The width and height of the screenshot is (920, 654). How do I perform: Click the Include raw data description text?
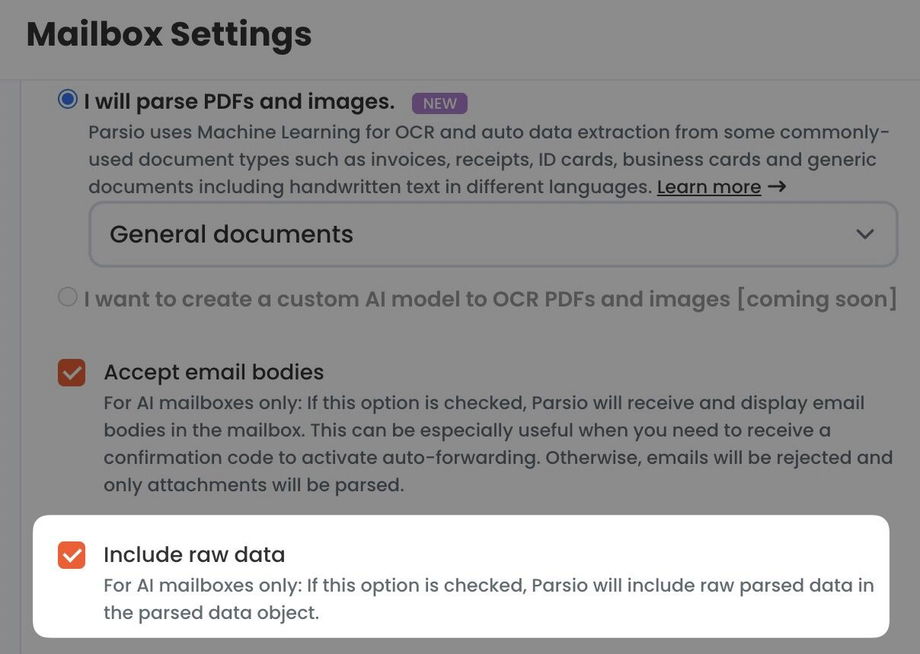click(x=488, y=598)
